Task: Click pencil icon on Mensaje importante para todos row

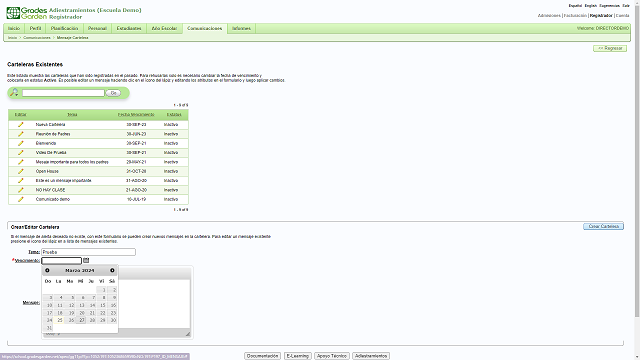Action: tap(20, 162)
